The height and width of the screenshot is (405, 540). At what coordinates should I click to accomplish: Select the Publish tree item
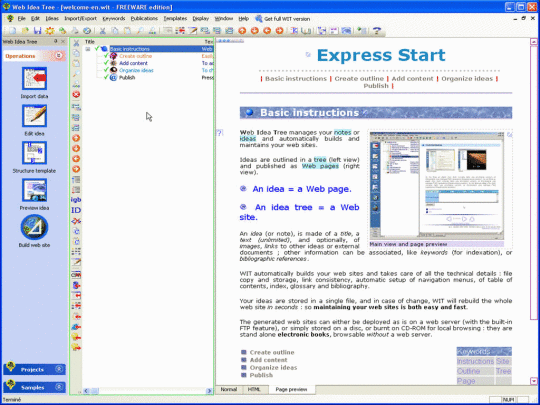point(127,77)
